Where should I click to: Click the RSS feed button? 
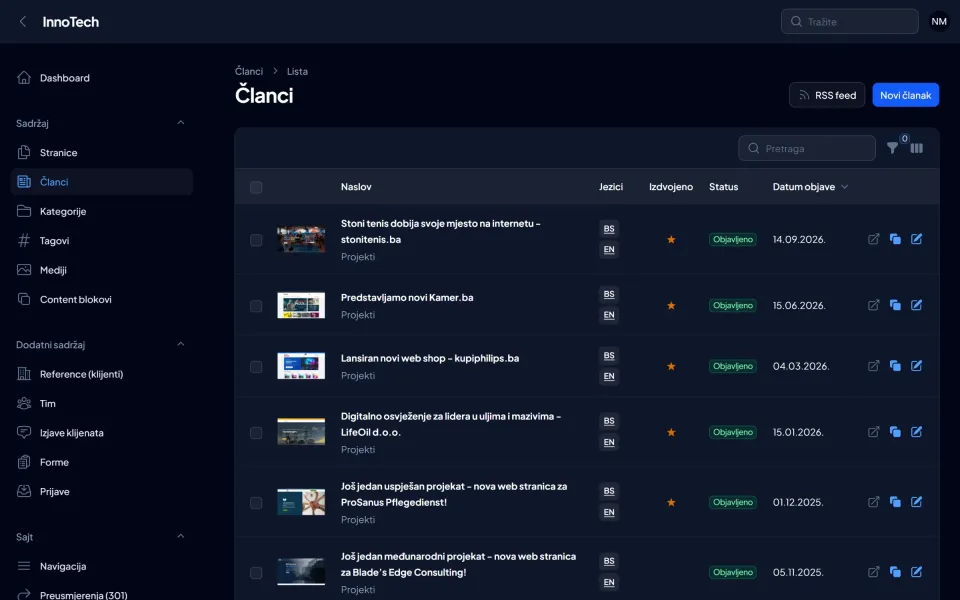[x=827, y=95]
